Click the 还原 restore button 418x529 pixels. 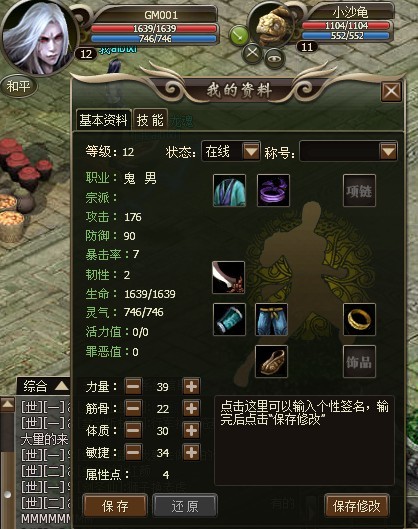coord(185,506)
